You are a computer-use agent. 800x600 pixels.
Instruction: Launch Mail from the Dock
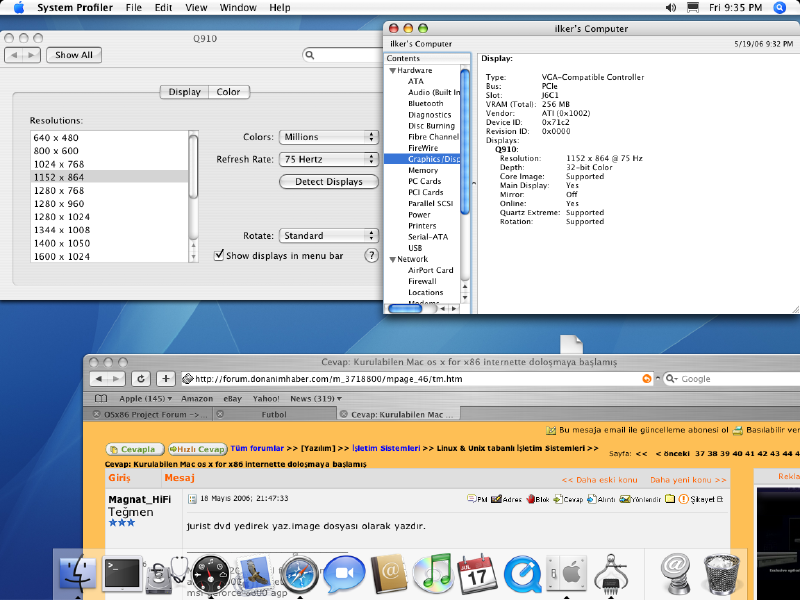pyautogui.click(x=255, y=574)
